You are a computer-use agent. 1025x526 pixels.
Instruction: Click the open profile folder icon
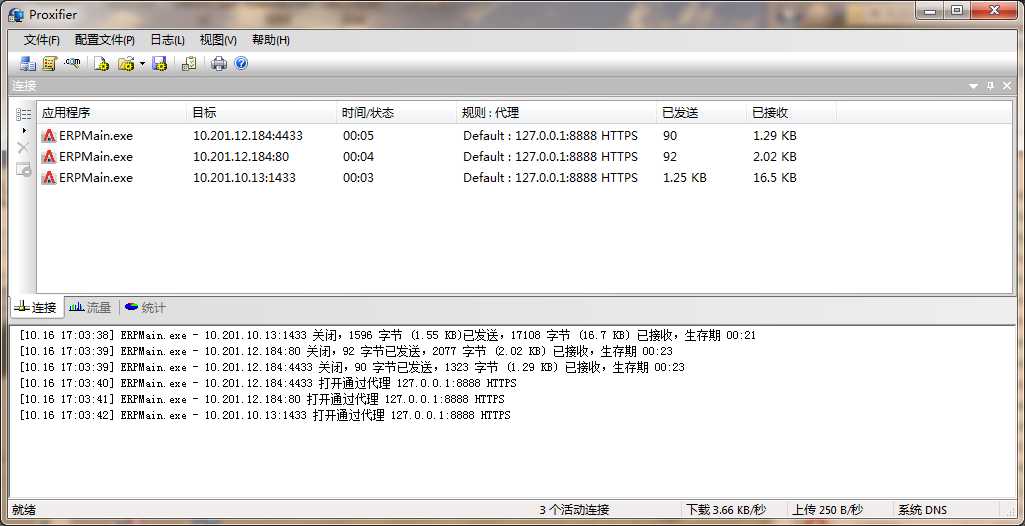coord(126,64)
